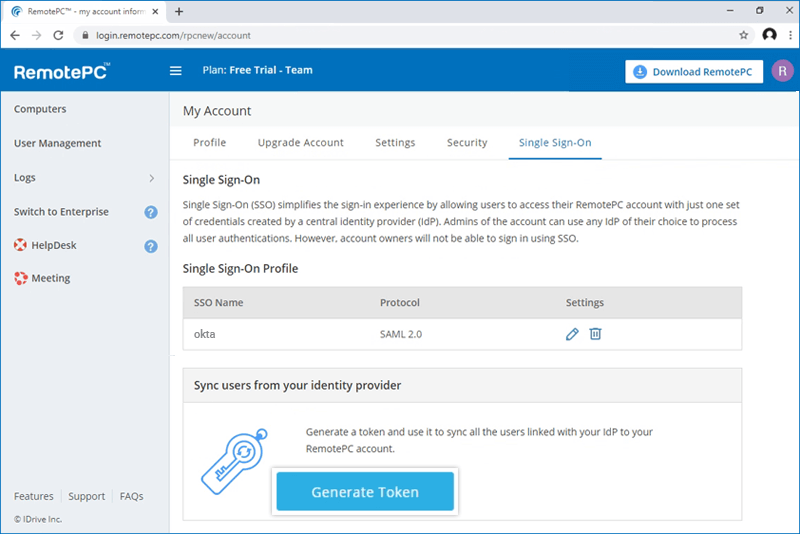Open the browser profile icon
Image resolution: width=800 pixels, height=534 pixels.
[x=768, y=35]
